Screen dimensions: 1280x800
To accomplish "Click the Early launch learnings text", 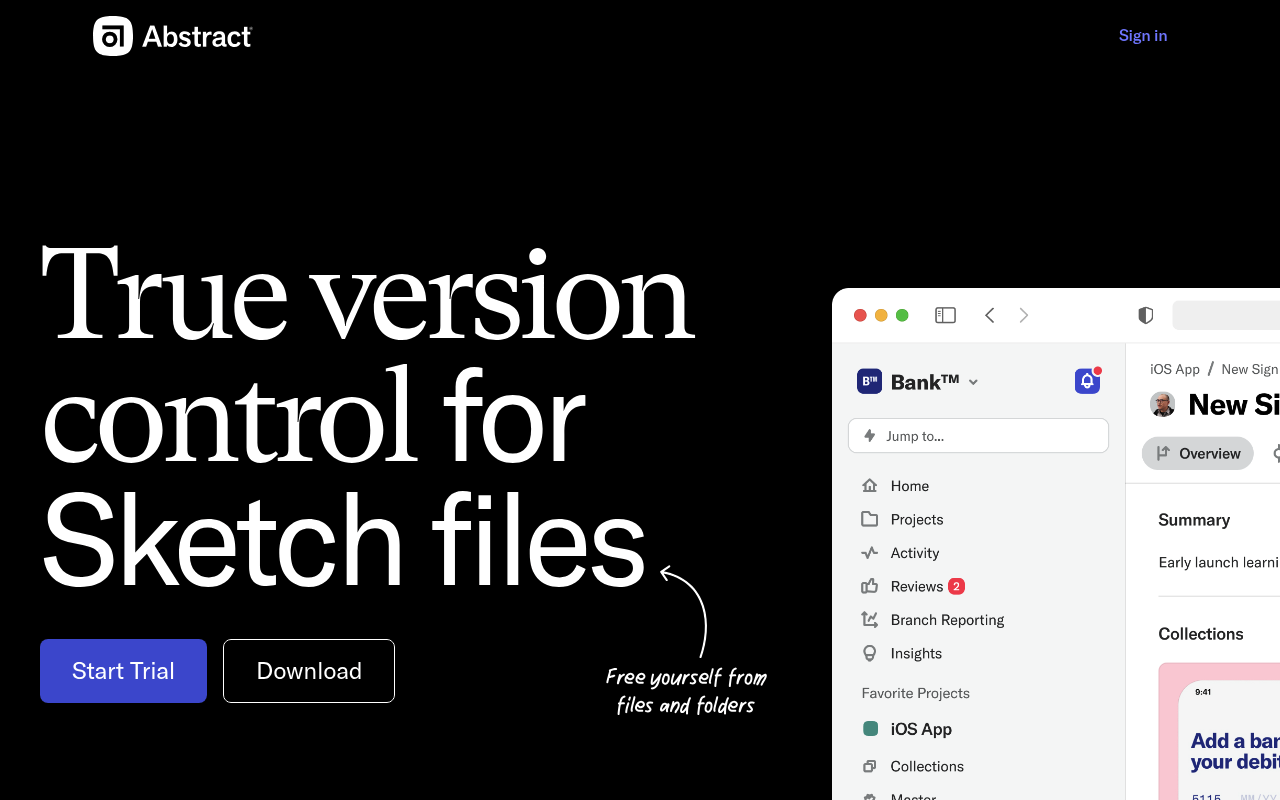I will [x=1219, y=562].
